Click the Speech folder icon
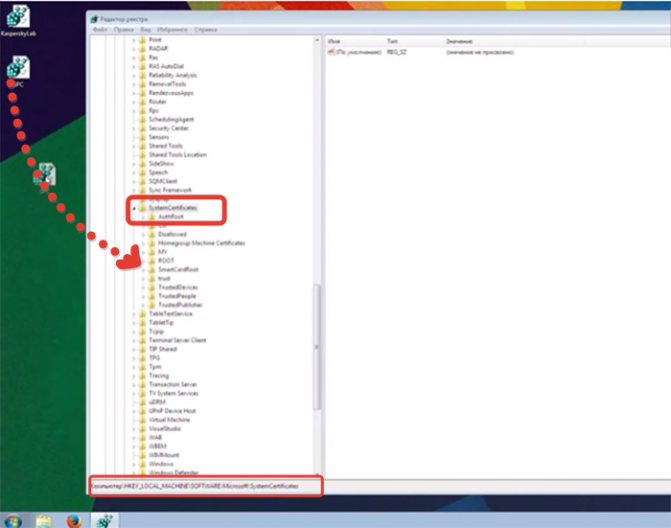The width and height of the screenshot is (671, 528). pyautogui.click(x=143, y=172)
